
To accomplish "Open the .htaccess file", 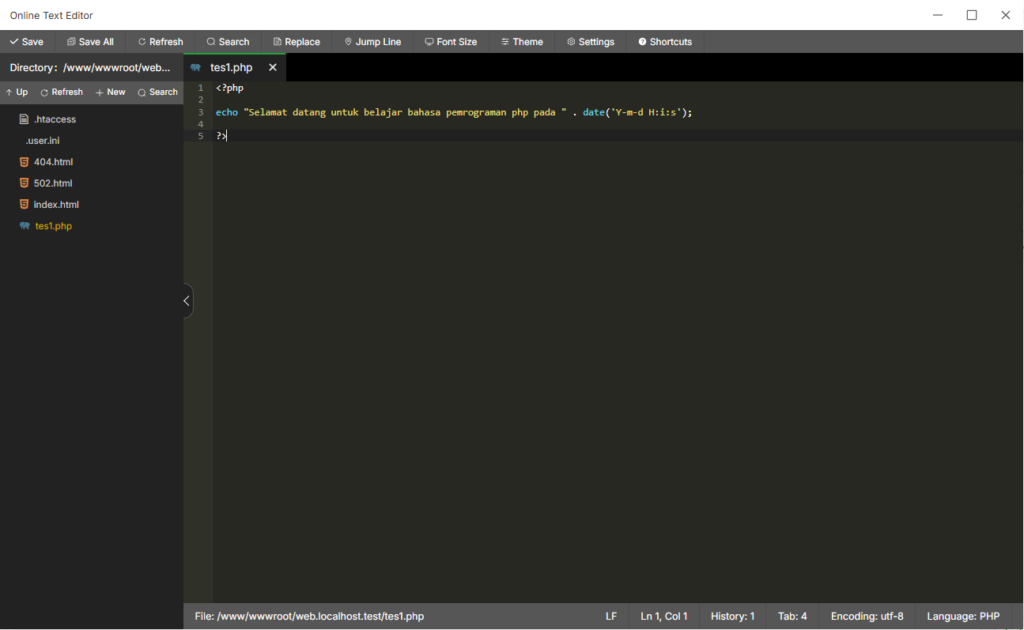I will 54,120.
